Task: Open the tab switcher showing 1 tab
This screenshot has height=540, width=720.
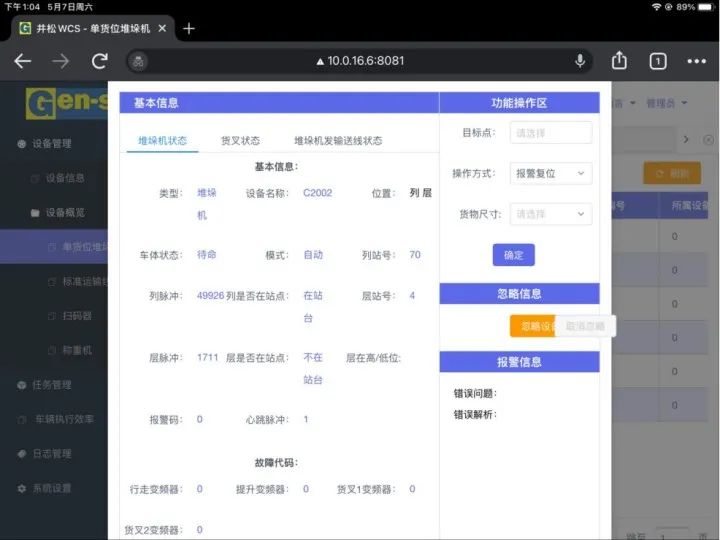Action: (657, 61)
